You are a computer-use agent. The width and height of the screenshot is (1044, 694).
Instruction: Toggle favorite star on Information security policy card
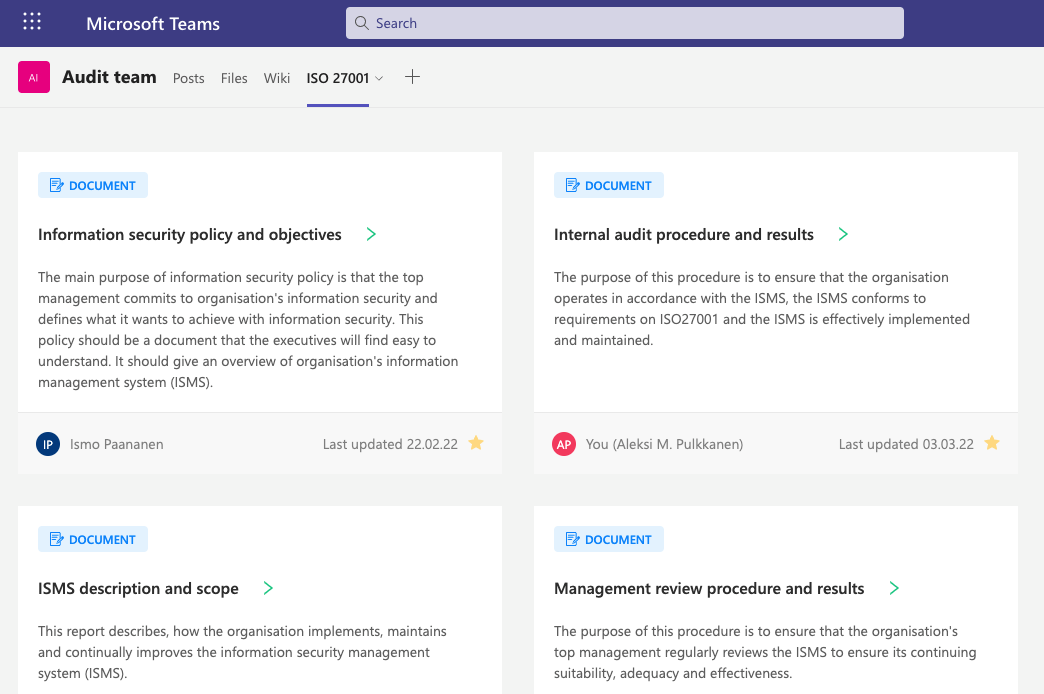(476, 443)
